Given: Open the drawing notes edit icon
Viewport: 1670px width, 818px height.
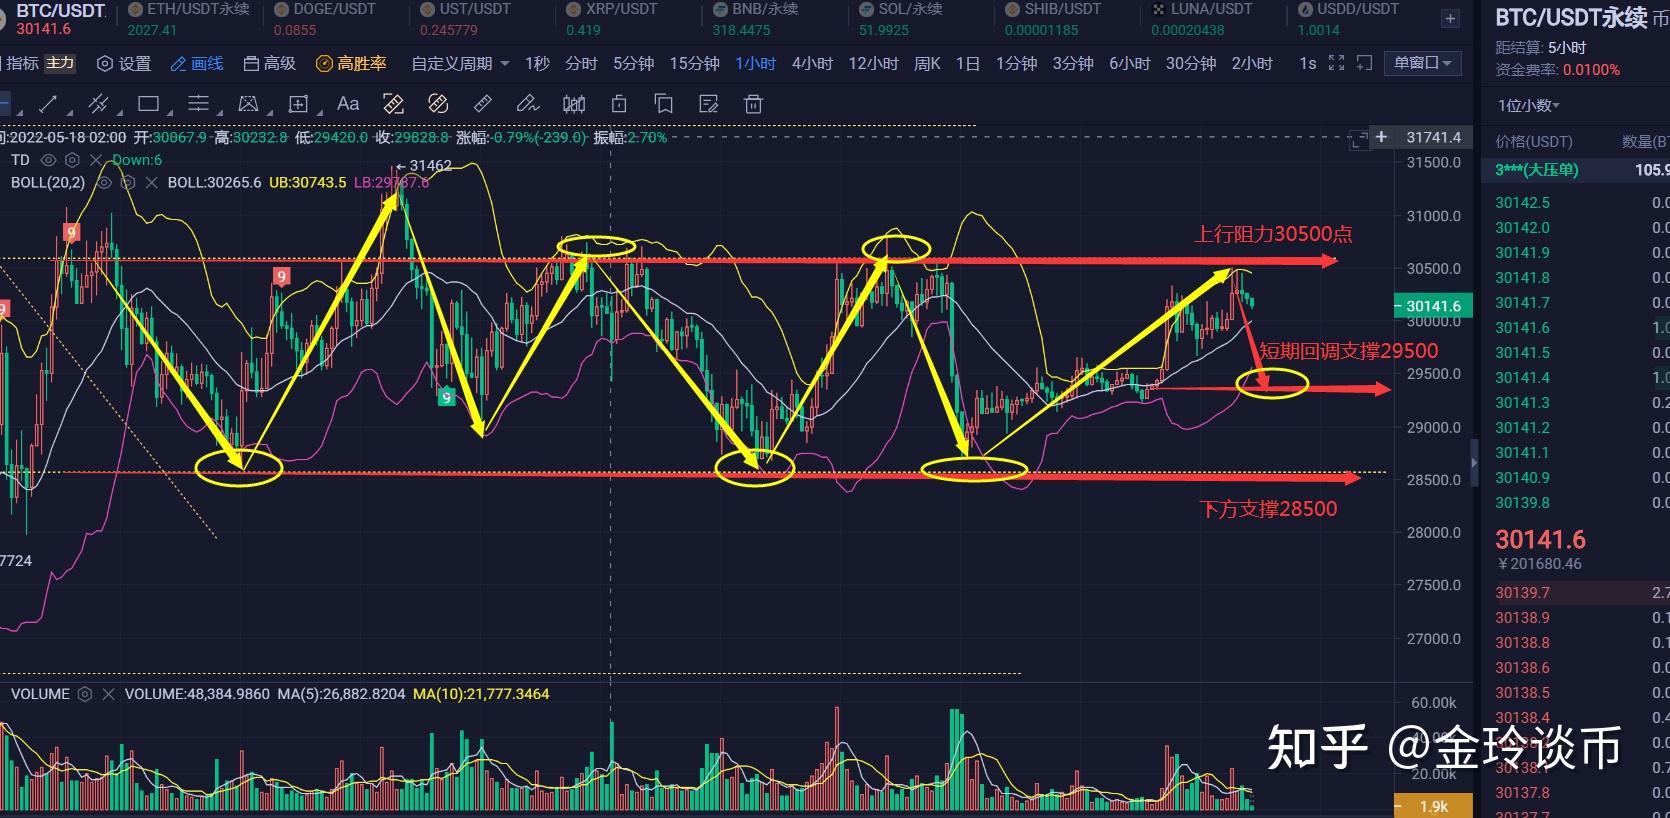Looking at the screenshot, I should click(709, 104).
